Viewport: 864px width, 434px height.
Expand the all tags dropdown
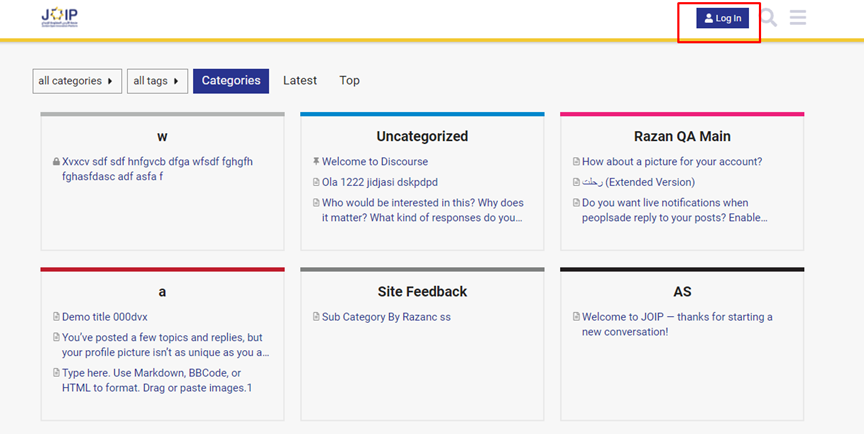(157, 81)
